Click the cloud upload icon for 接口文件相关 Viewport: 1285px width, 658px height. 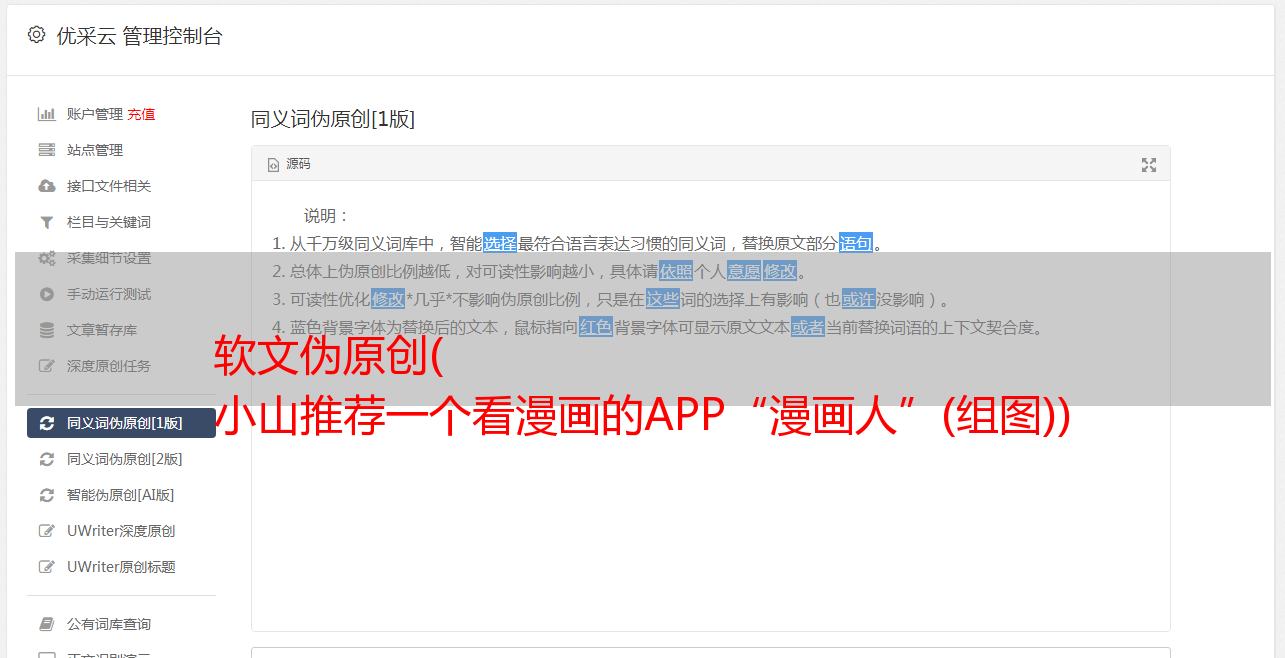pyautogui.click(x=46, y=186)
